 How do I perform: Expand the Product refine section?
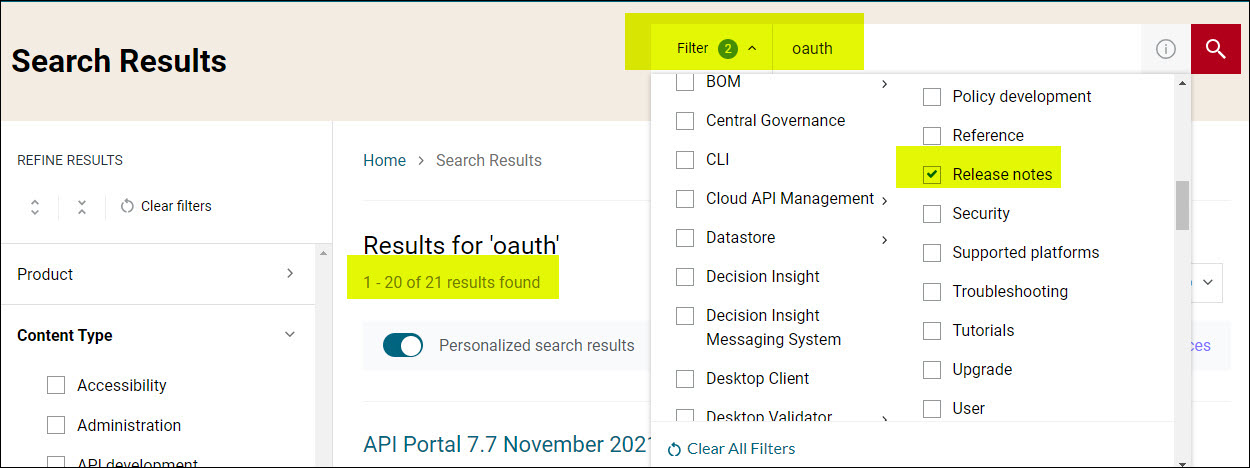click(x=290, y=273)
